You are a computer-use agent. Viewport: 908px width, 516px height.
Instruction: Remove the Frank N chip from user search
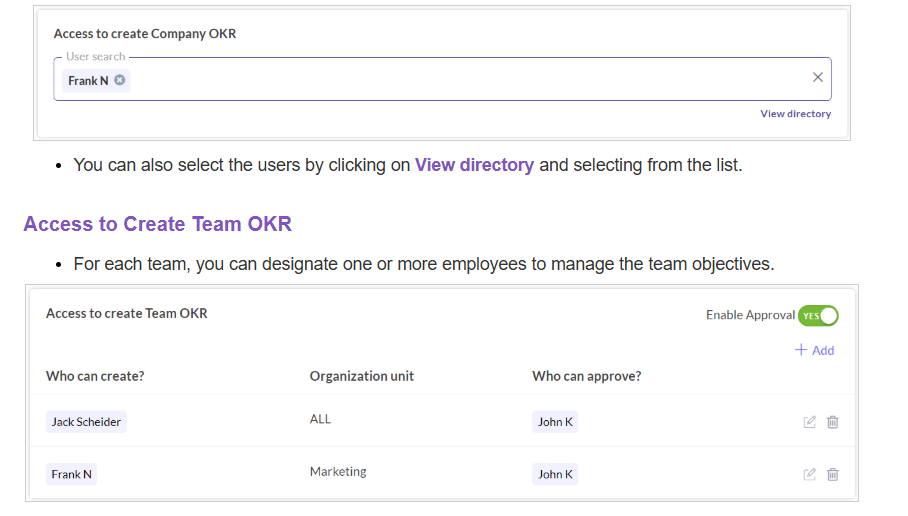pos(120,80)
